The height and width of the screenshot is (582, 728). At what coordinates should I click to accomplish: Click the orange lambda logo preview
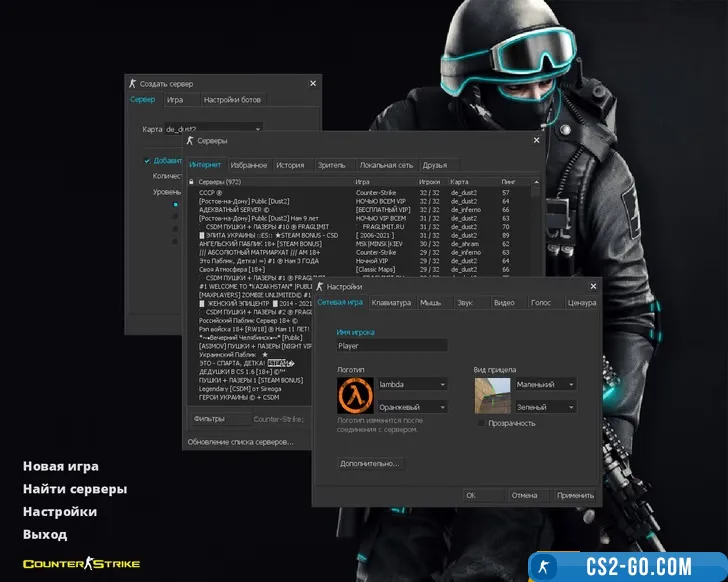355,396
